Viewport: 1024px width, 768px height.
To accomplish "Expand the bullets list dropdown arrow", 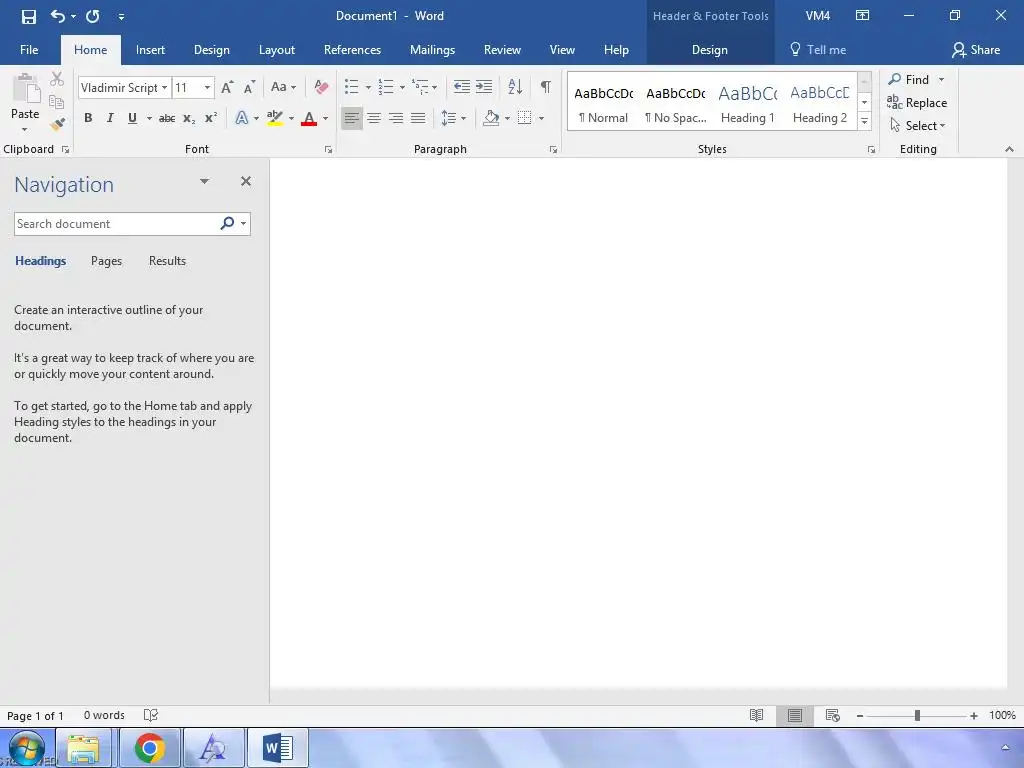I will coord(368,87).
